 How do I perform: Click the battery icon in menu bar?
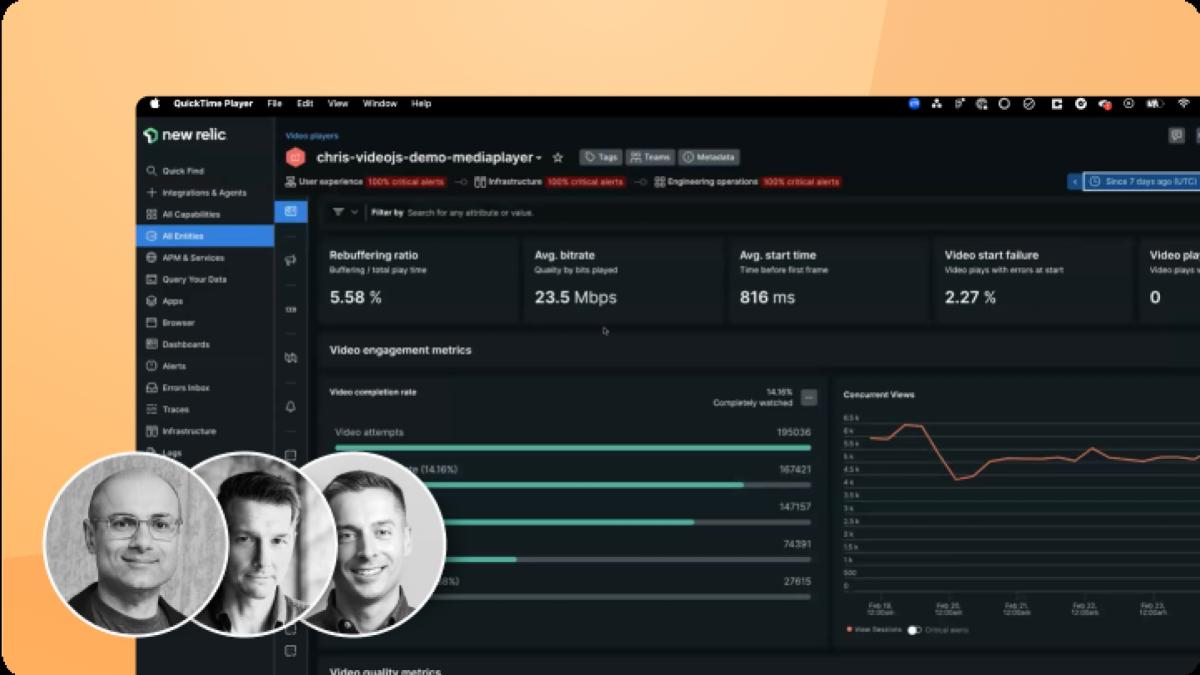click(x=1156, y=103)
